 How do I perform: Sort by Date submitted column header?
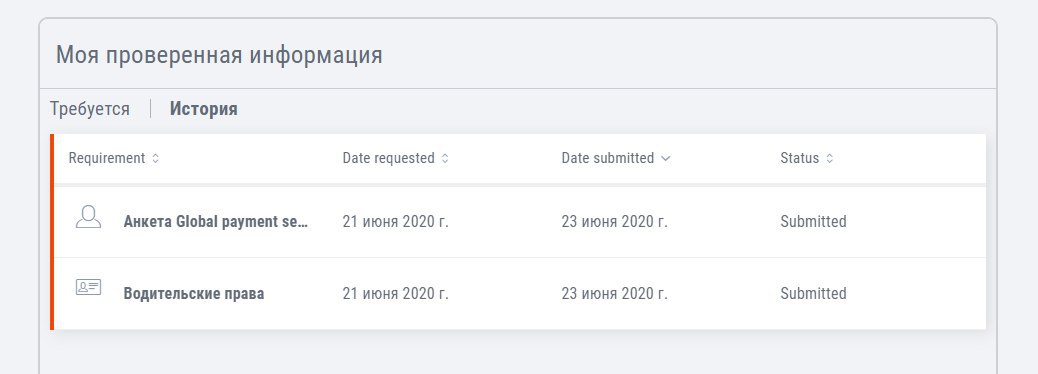(x=608, y=158)
